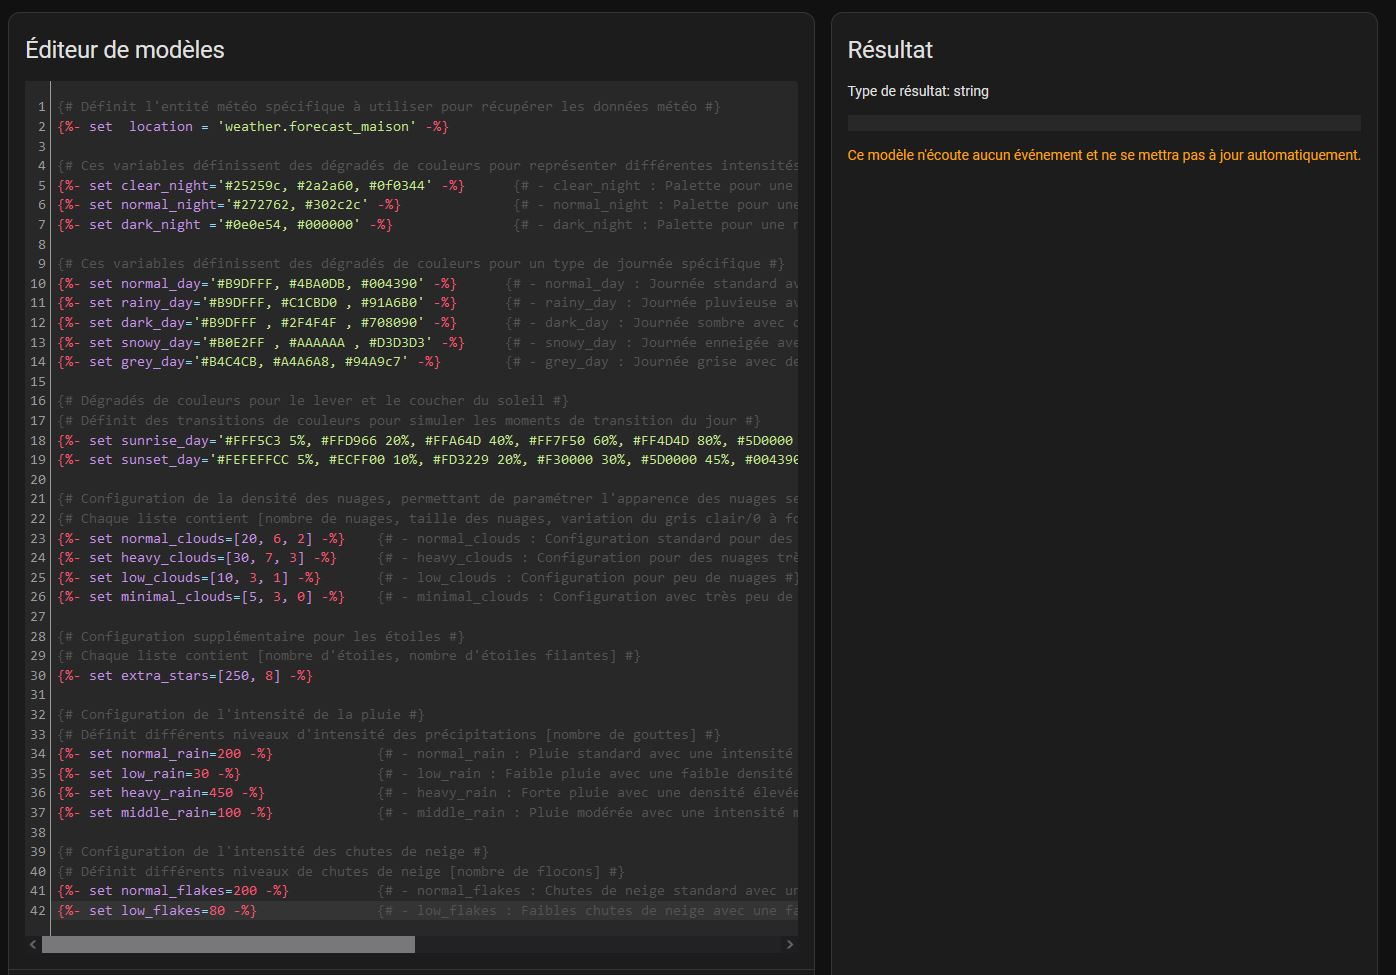Place cursor on the 'weather.forecast_maison' location string

pyautogui.click(x=315, y=127)
